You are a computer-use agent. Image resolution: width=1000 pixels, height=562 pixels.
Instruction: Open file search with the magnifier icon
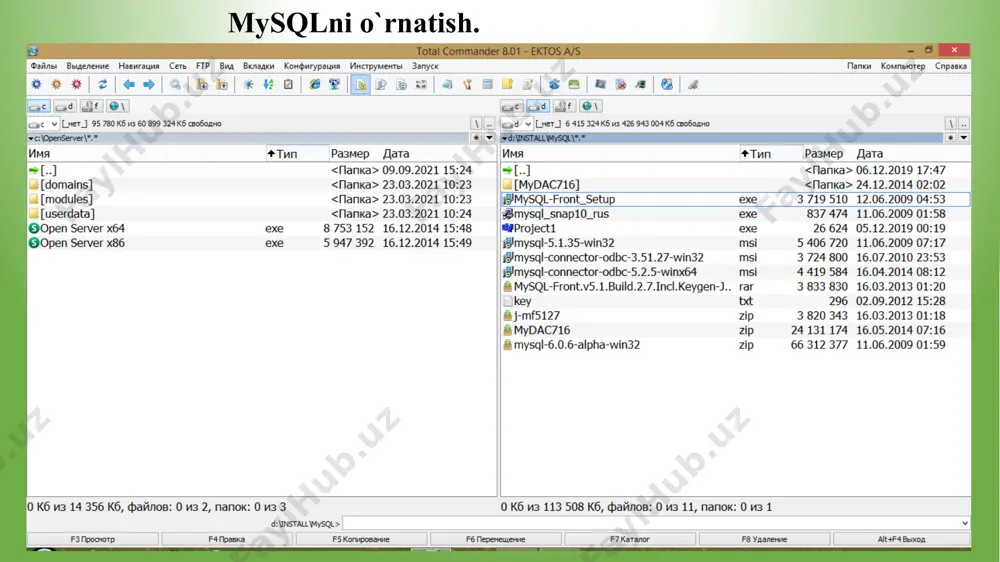175,84
